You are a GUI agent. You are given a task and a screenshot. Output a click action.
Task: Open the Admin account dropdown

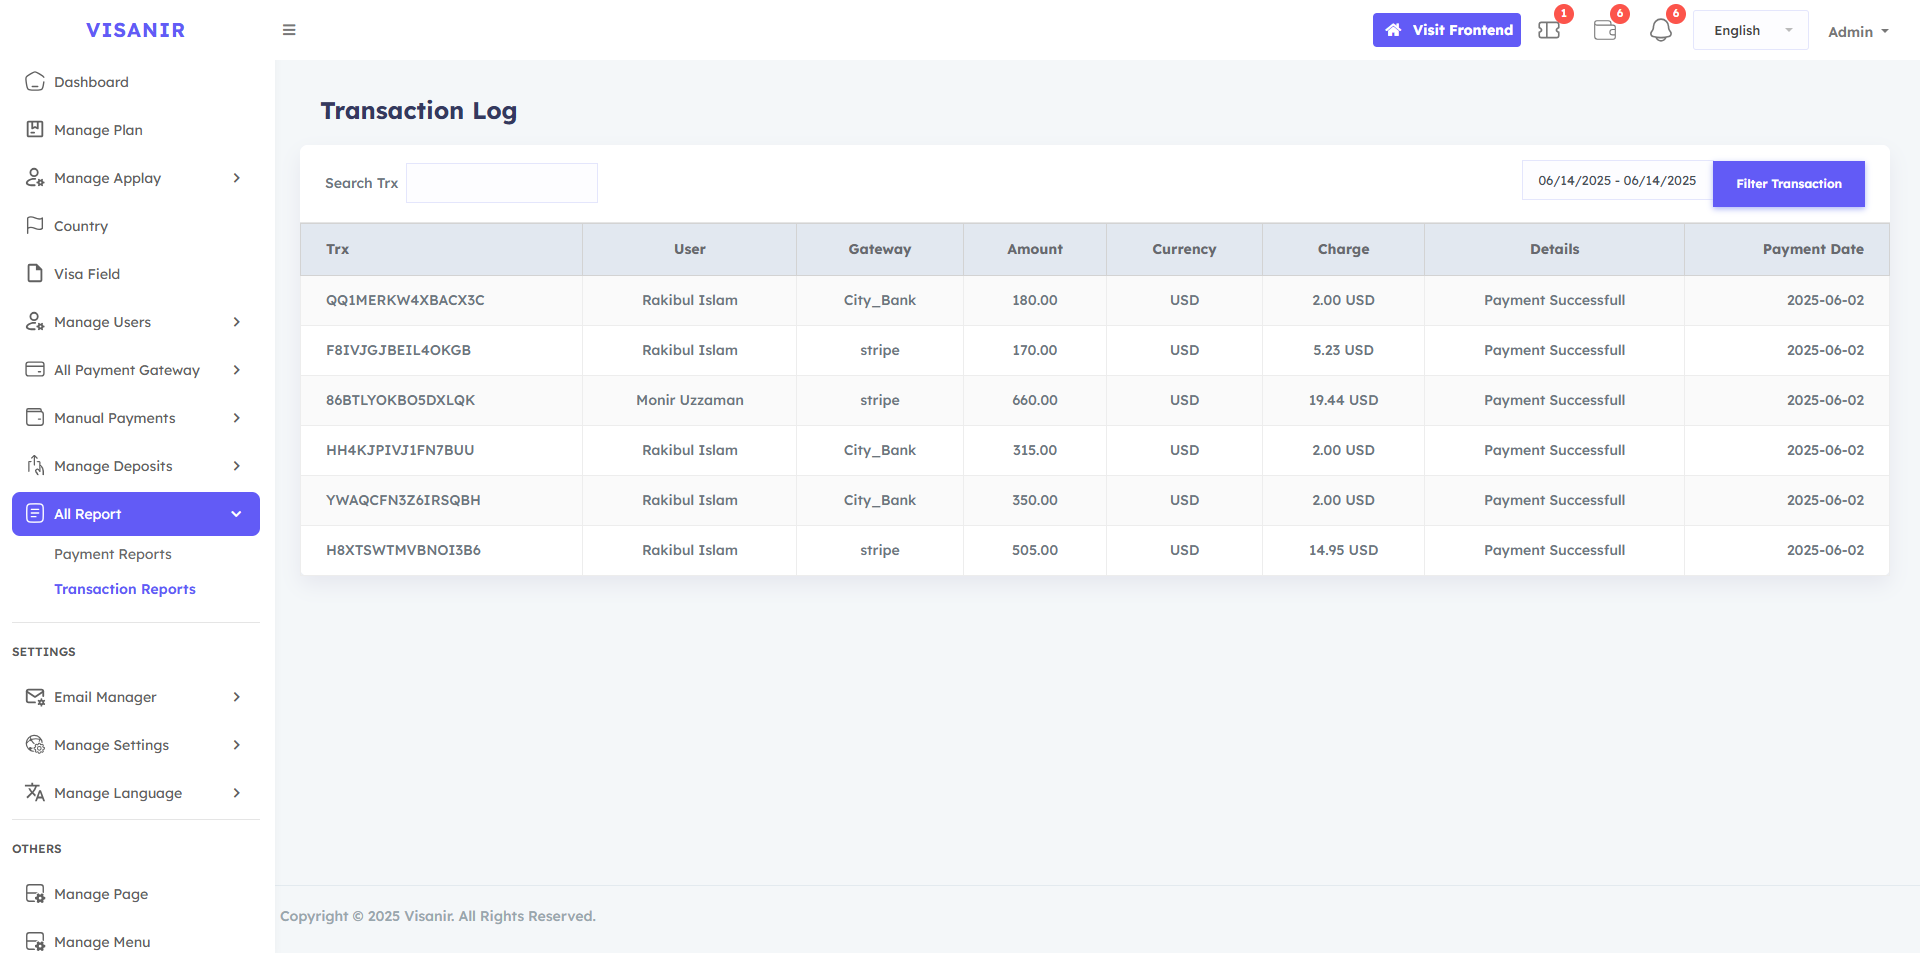point(1858,31)
